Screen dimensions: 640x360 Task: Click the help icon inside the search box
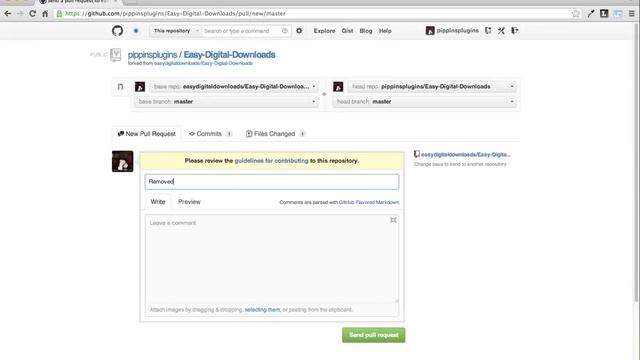285,31
